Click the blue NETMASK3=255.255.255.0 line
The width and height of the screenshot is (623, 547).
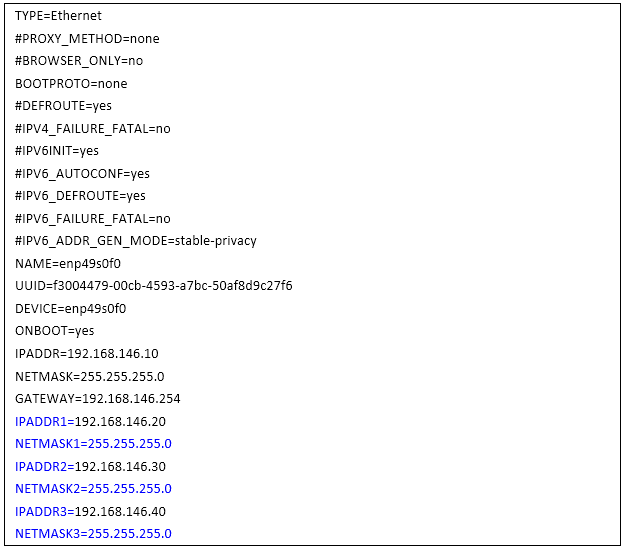point(93,534)
